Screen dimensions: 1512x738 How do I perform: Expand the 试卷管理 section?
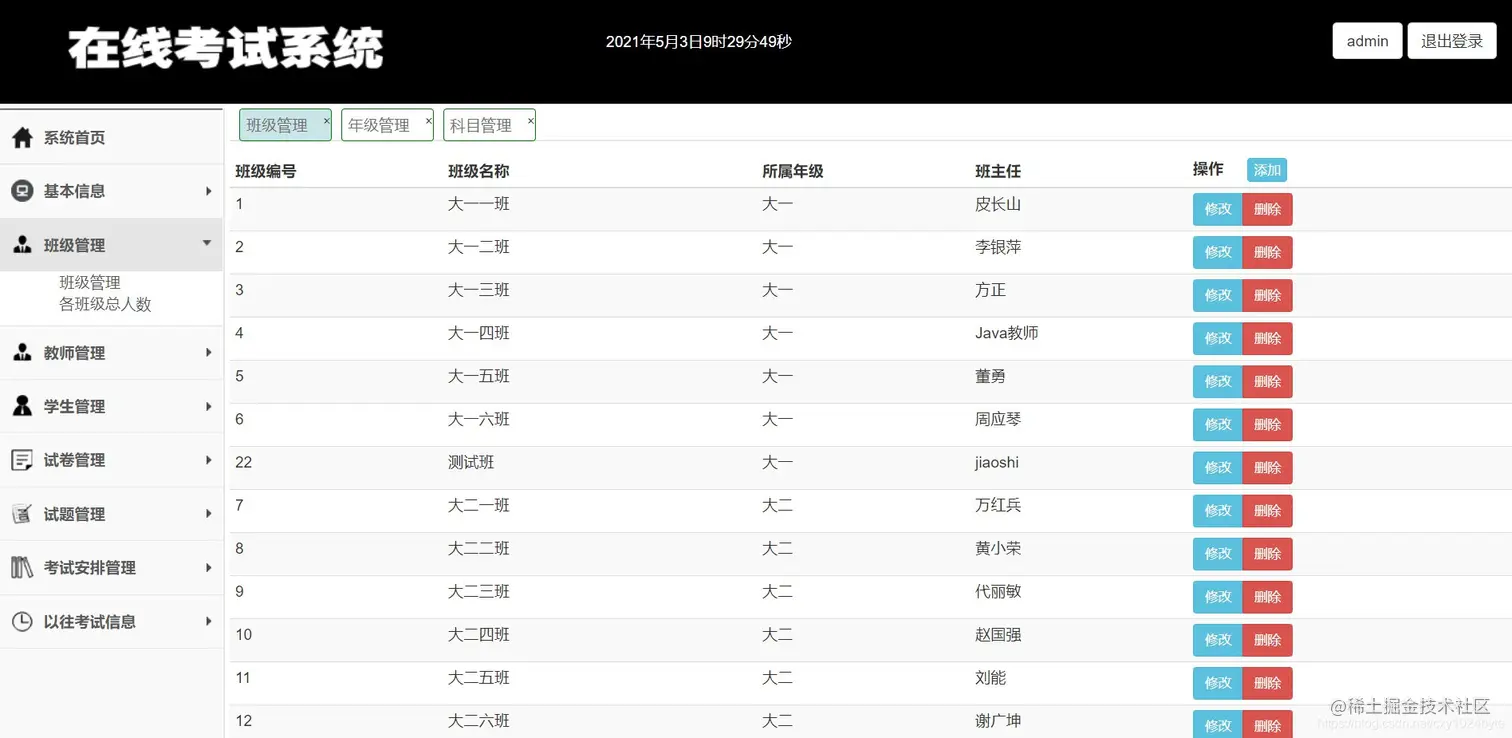tap(208, 459)
